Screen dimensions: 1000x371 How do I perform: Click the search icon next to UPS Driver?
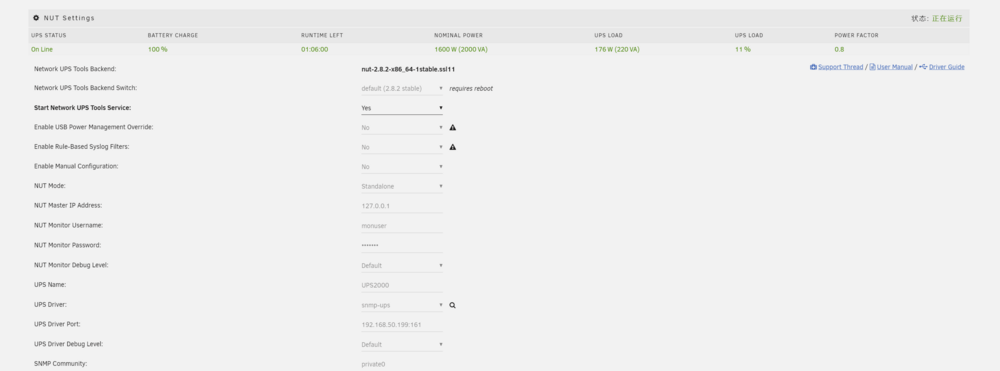452,305
